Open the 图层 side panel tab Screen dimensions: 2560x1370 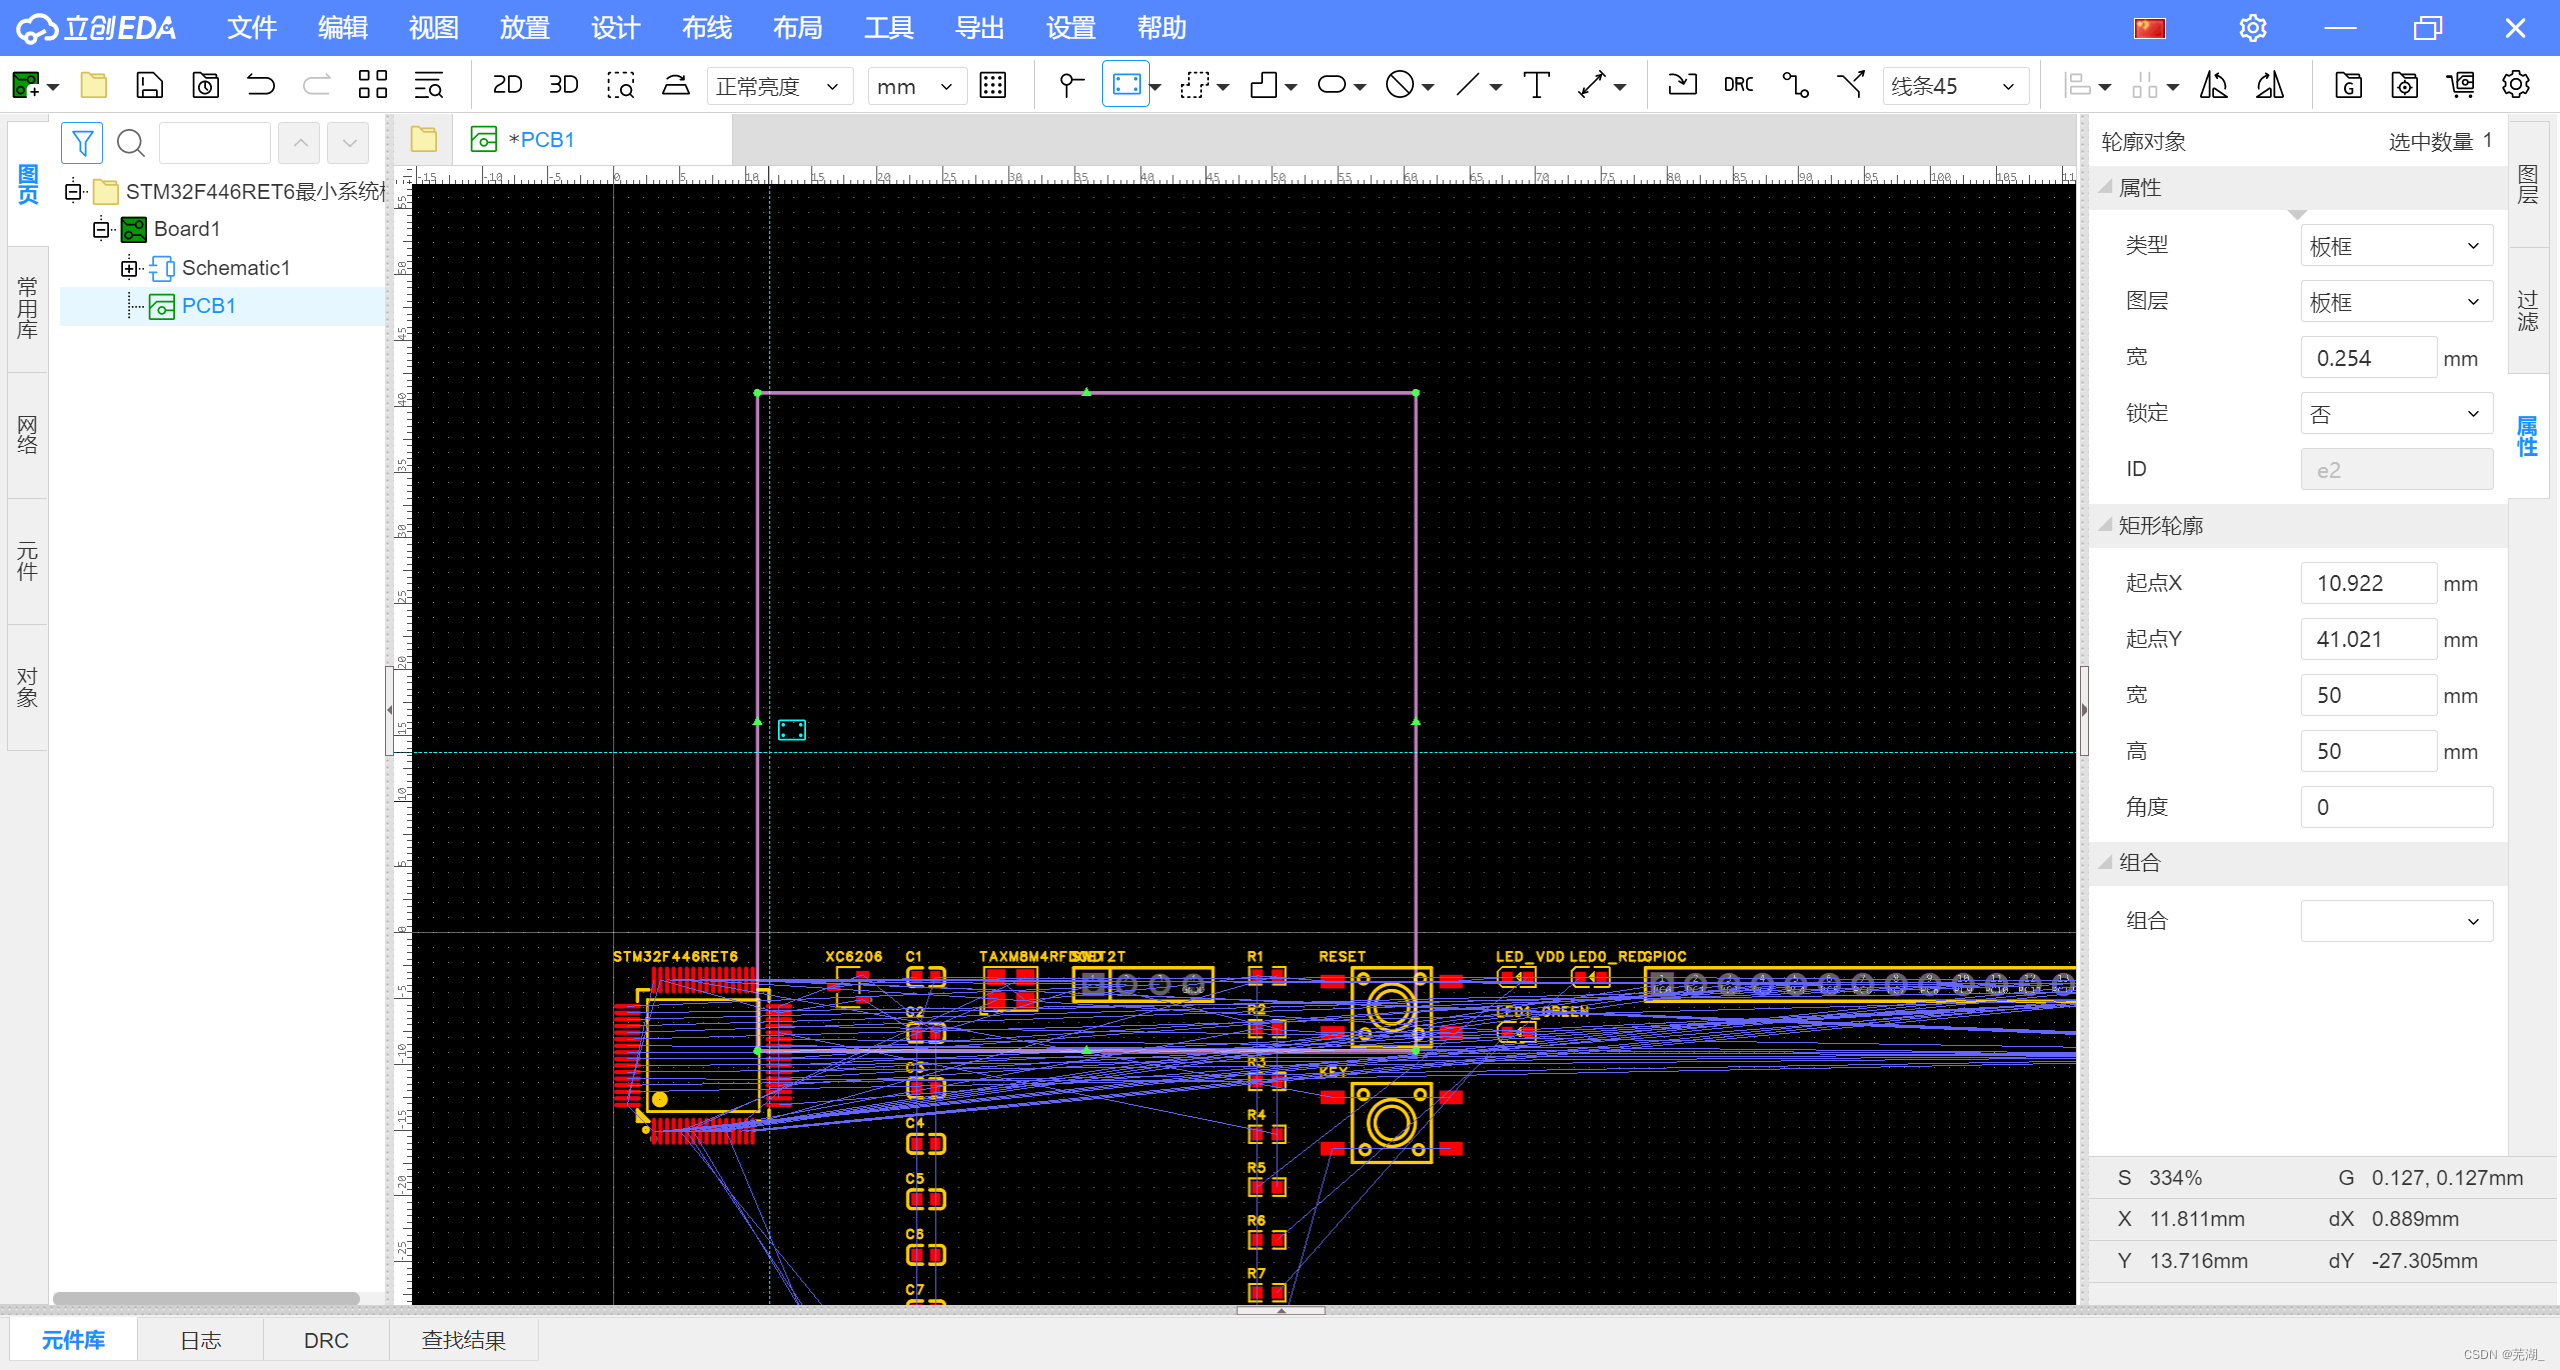pyautogui.click(x=2528, y=185)
